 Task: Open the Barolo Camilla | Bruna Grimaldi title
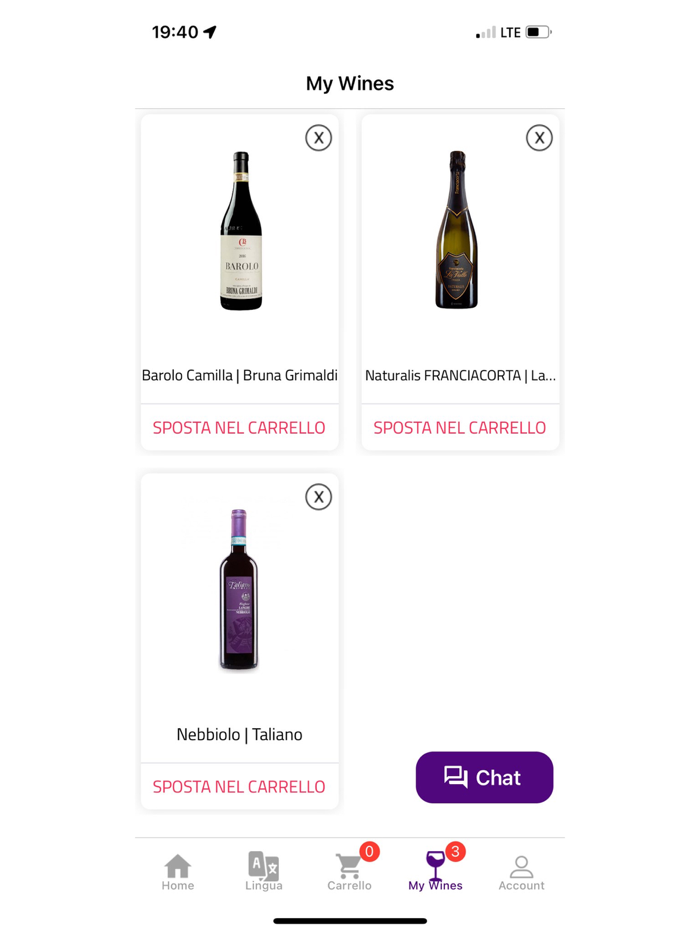pos(240,376)
